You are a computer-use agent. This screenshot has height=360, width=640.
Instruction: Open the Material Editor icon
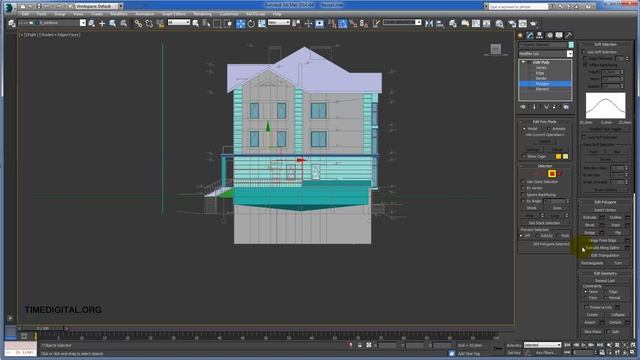click(x=500, y=24)
